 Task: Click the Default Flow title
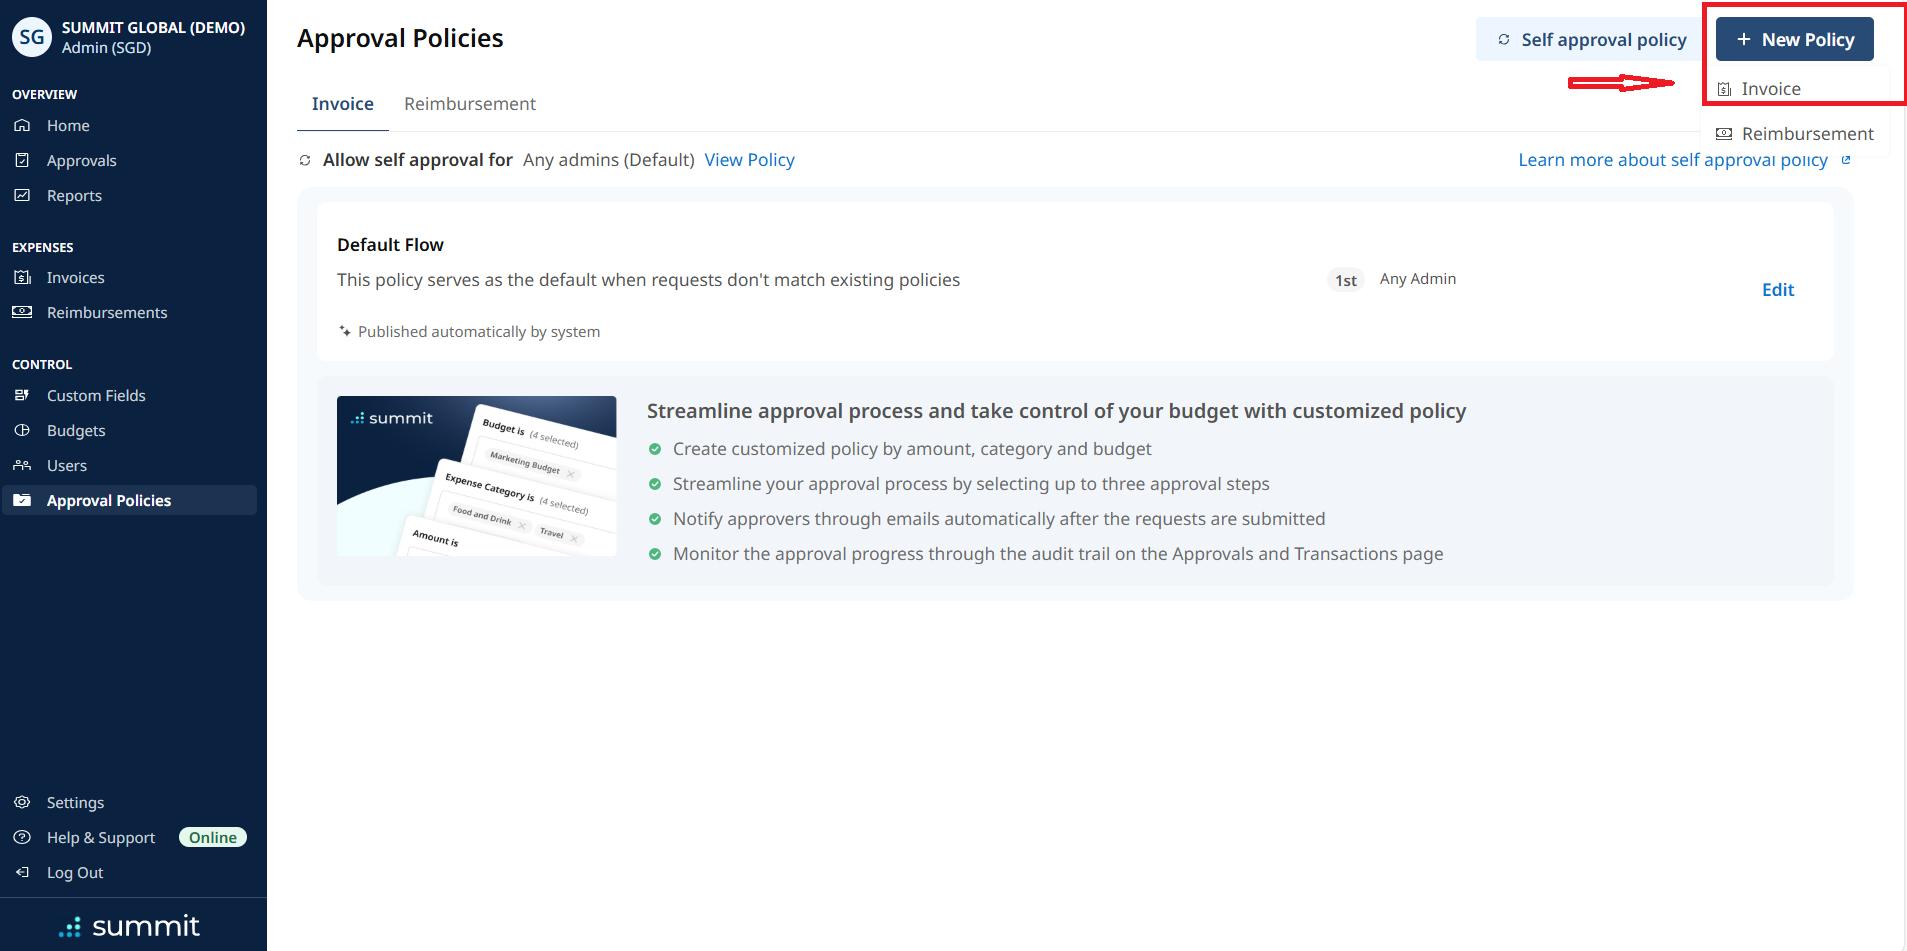pyautogui.click(x=390, y=245)
